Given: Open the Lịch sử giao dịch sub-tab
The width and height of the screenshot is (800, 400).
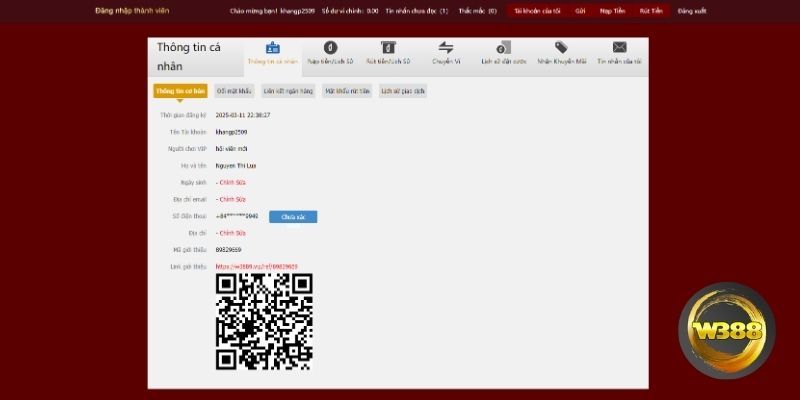Looking at the screenshot, I should click(x=403, y=91).
